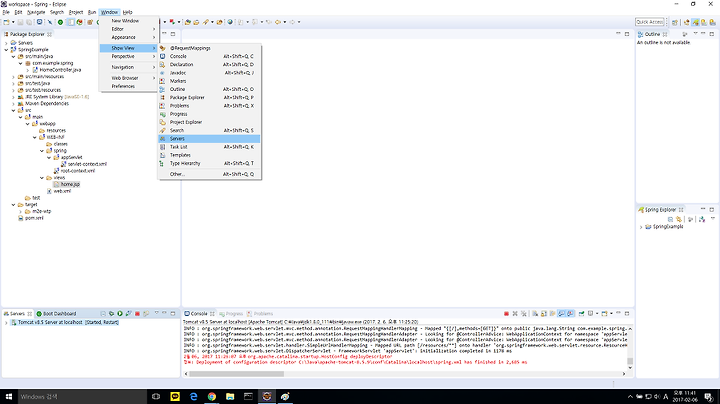Choose Other... in the Show View submenu
The width and height of the screenshot is (720, 404).
click(209, 174)
